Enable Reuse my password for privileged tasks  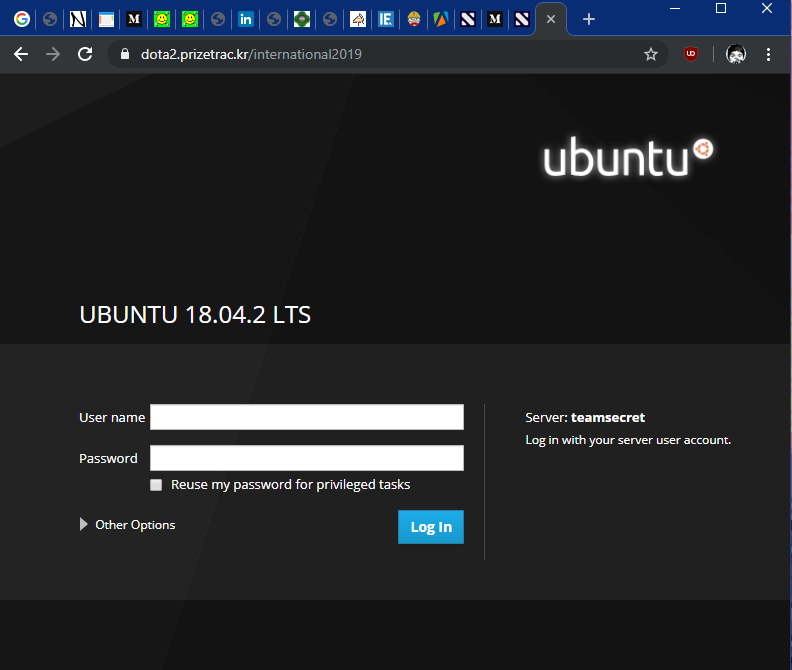[156, 485]
